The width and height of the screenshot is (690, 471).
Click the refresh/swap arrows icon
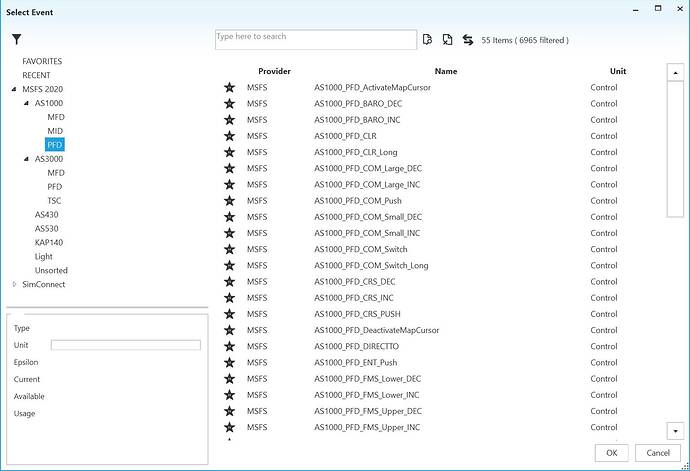(468, 40)
